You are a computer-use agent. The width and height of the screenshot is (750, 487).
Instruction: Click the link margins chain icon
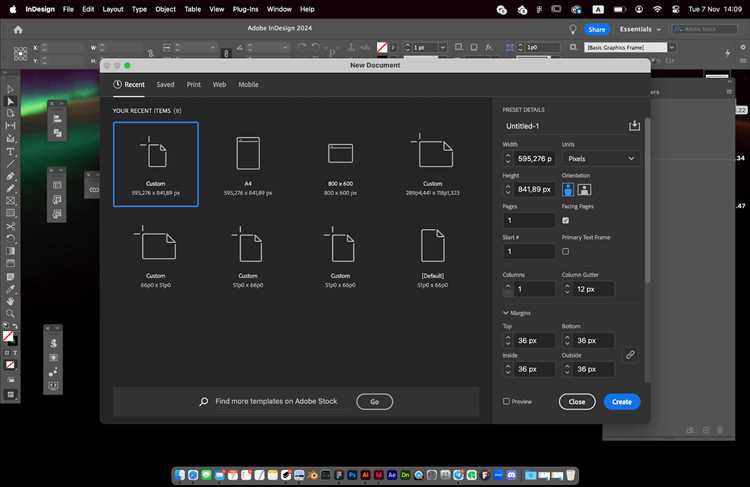click(629, 355)
